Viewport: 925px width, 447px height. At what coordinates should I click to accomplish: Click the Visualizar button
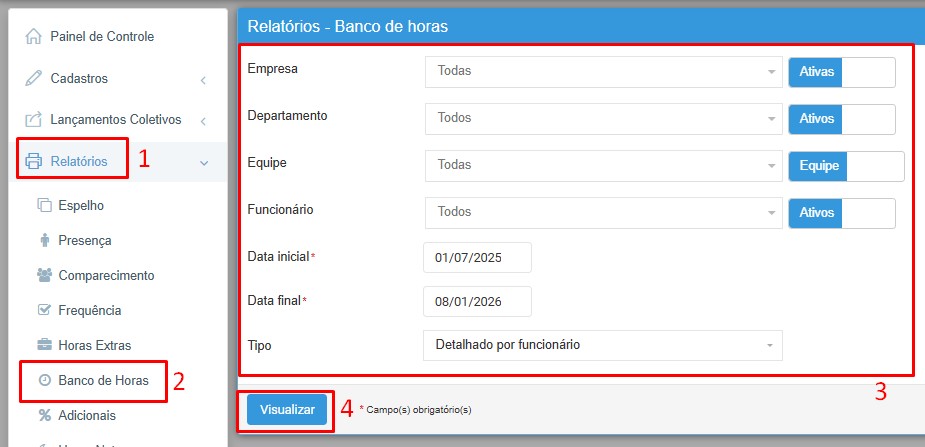287,409
